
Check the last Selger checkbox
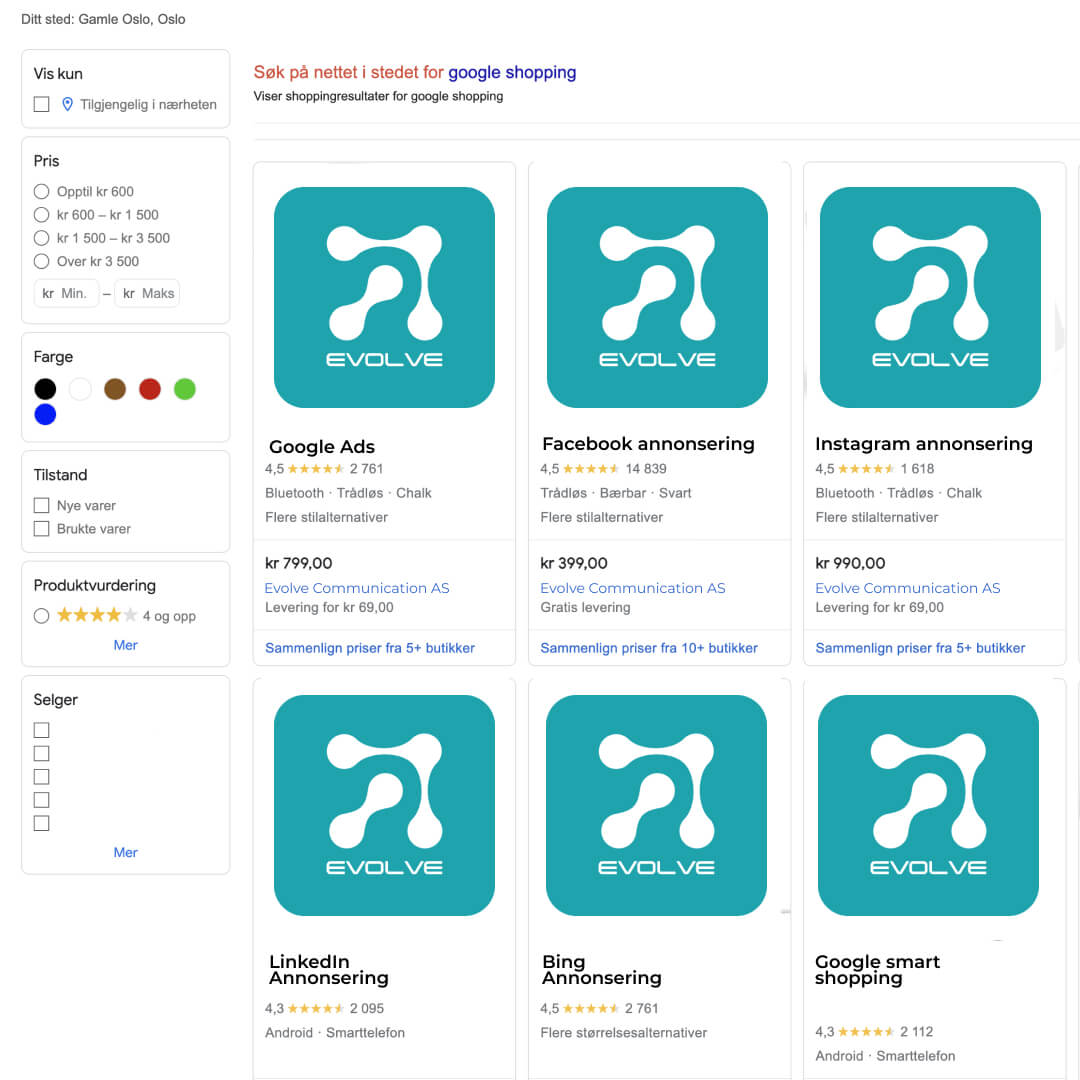41,823
